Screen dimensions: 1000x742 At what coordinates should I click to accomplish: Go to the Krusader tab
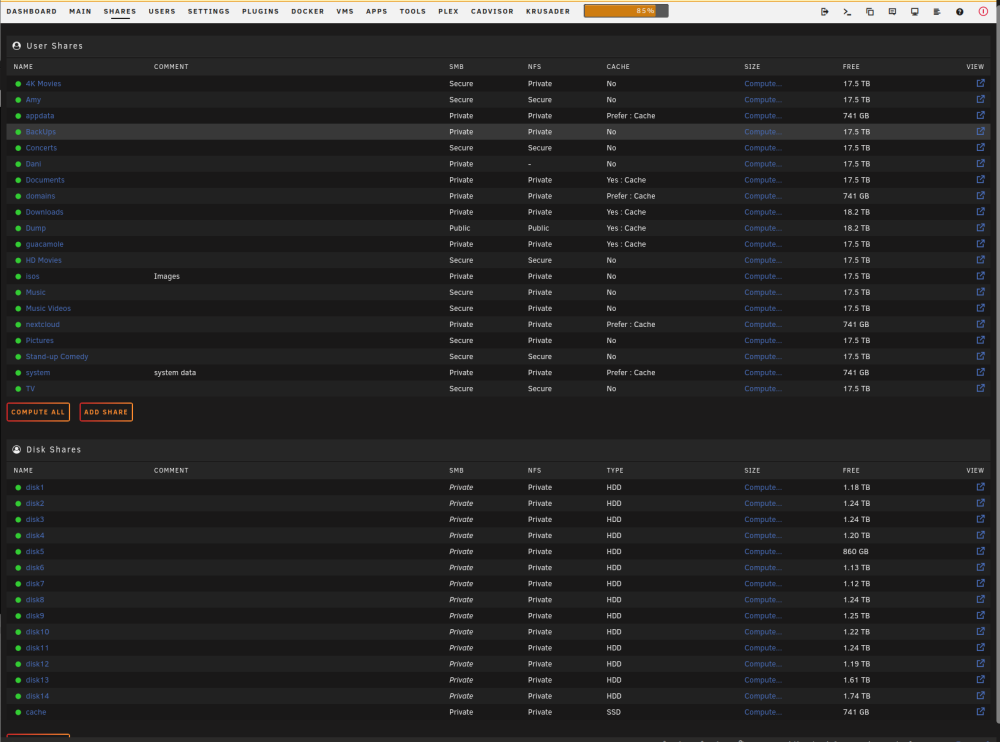[x=548, y=11]
